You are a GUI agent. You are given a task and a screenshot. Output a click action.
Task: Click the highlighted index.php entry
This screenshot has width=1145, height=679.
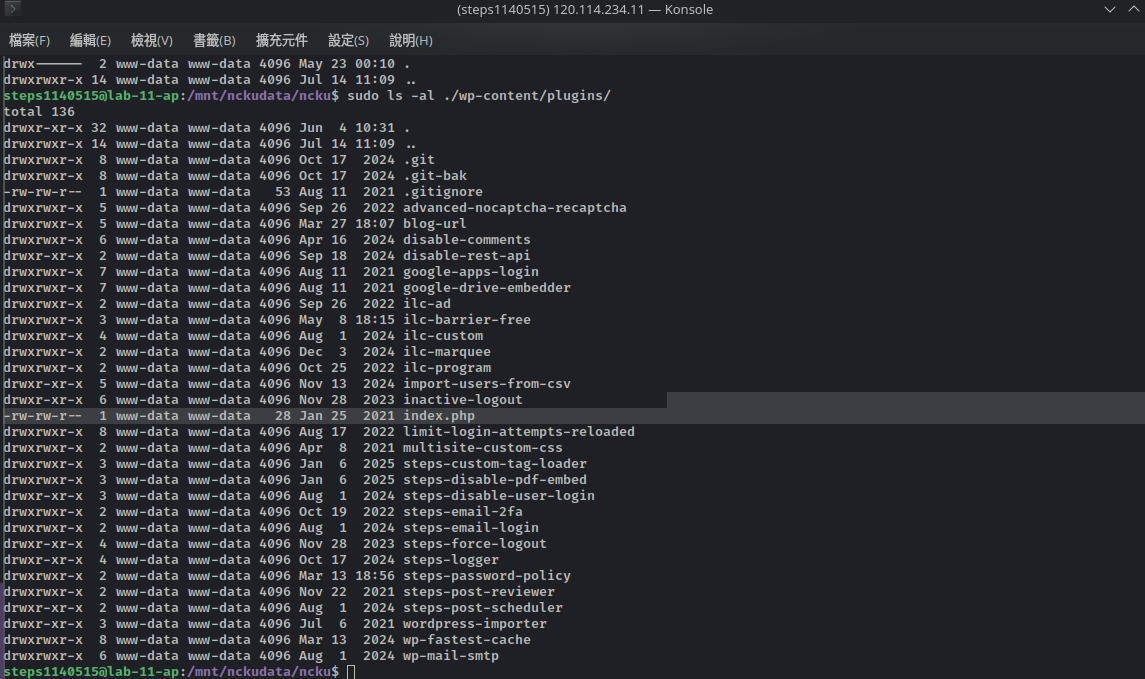point(438,416)
